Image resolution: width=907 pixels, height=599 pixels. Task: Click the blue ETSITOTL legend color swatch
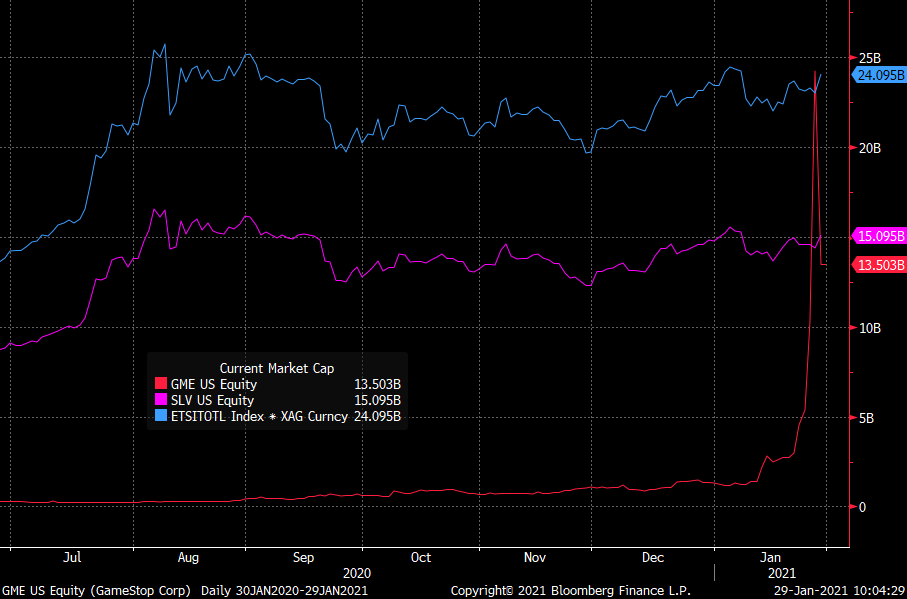[x=159, y=416]
